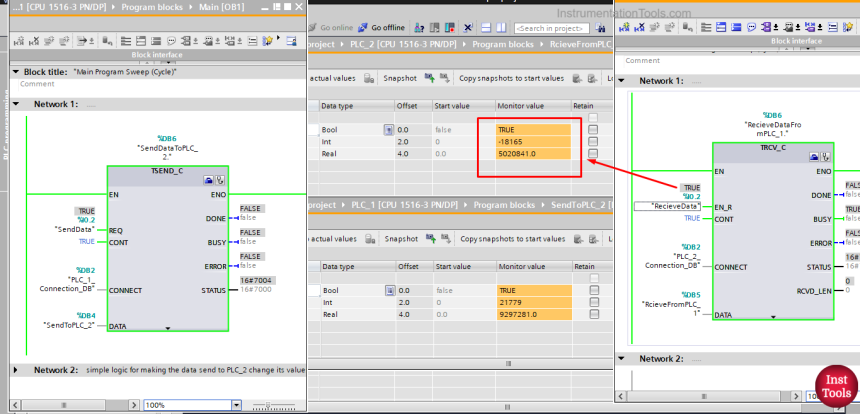The height and width of the screenshot is (414, 860).
Task: Click PLC_2 [CPU 1516-3 PN/DP] breadcrumb
Action: (x=403, y=44)
